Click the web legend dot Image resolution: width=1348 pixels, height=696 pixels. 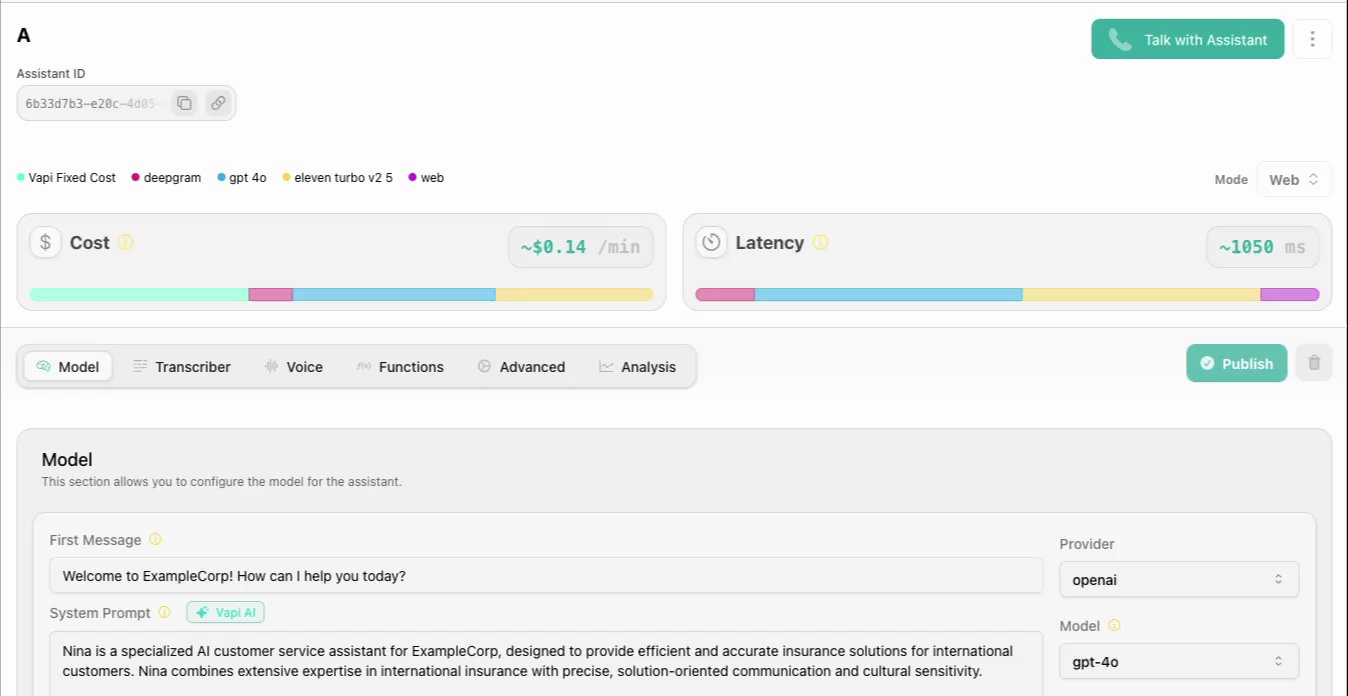[412, 178]
